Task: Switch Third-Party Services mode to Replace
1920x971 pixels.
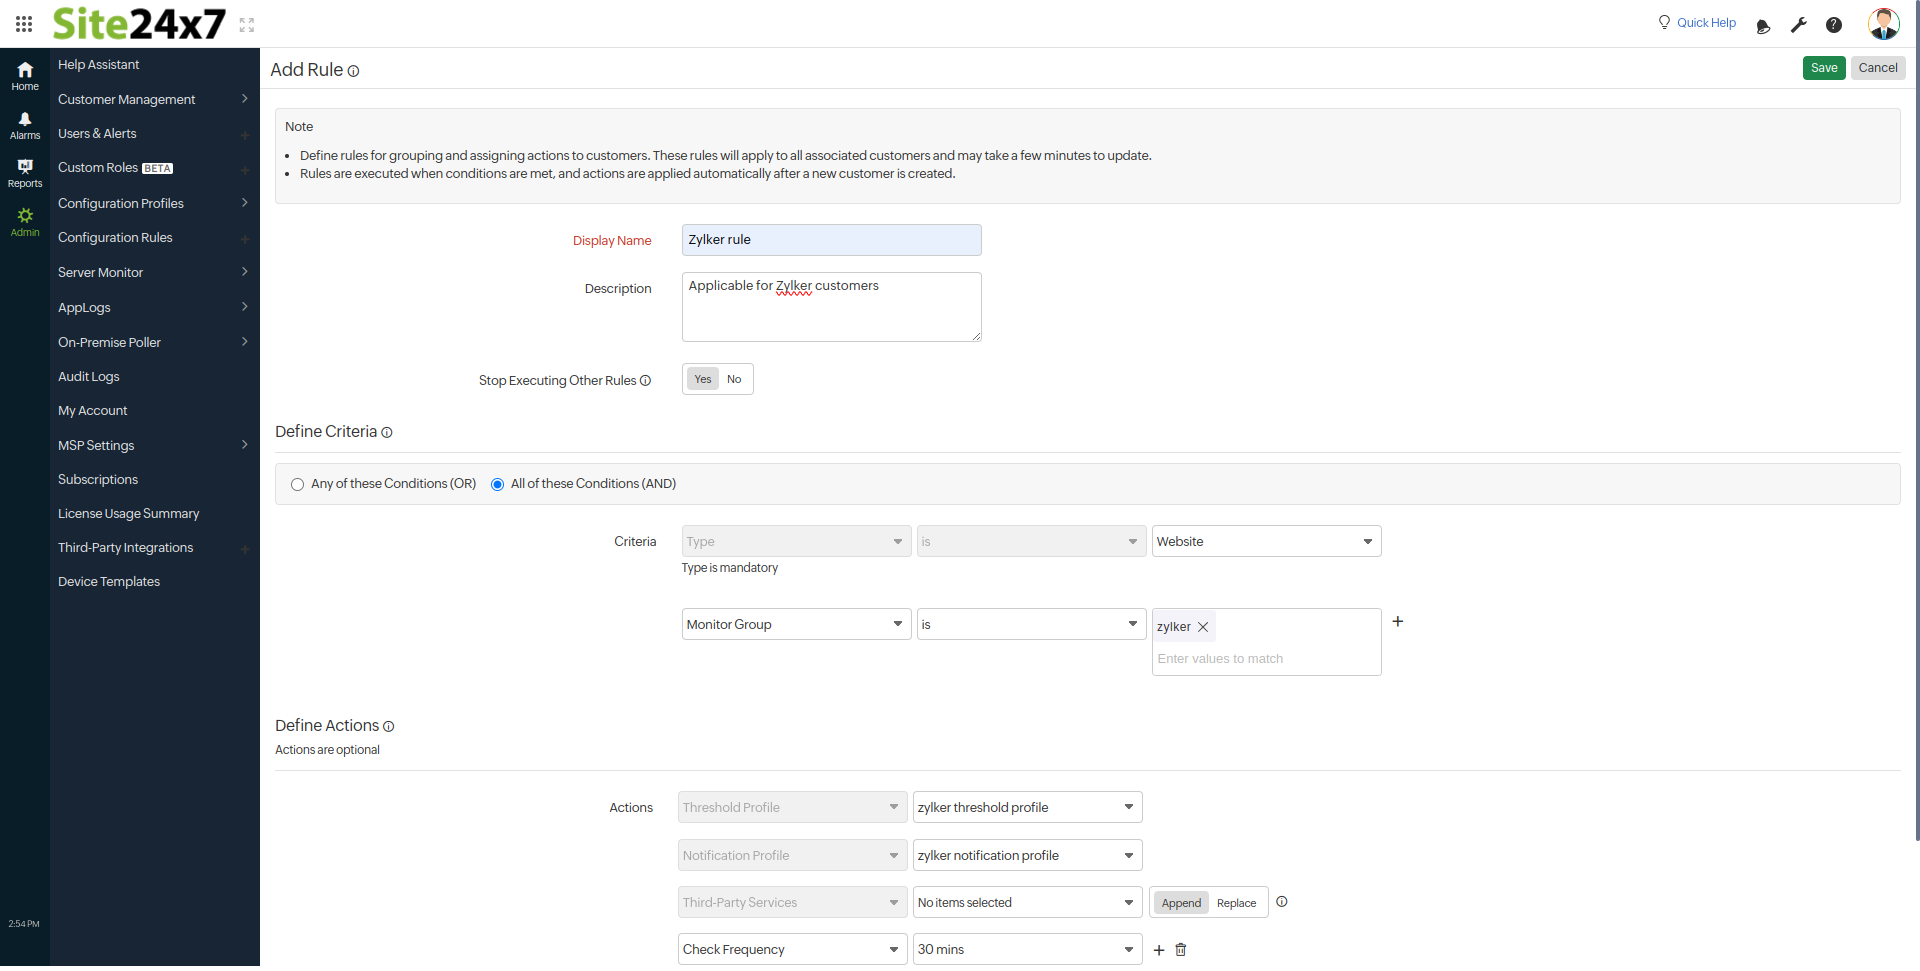Action: coord(1236,902)
